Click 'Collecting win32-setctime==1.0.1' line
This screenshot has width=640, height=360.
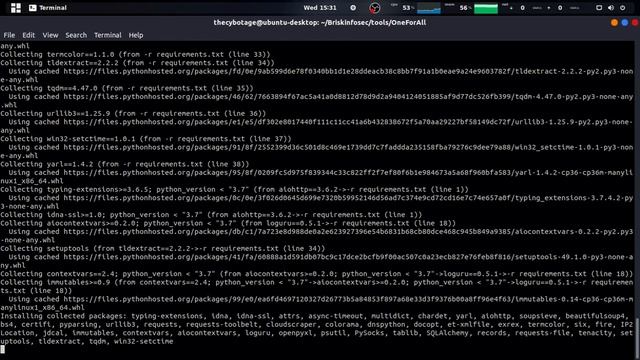click(x=146, y=139)
